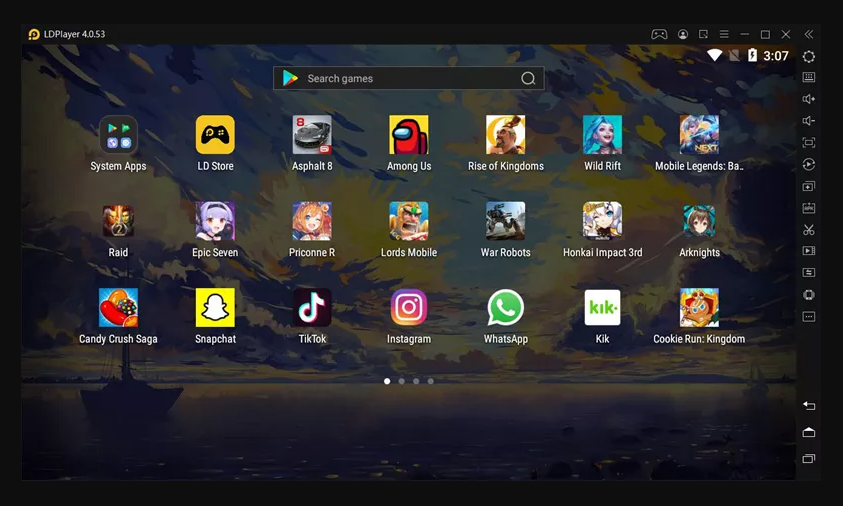The width and height of the screenshot is (843, 506).
Task: Toggle fullscreen mode from the sidebar
Action: click(809, 143)
